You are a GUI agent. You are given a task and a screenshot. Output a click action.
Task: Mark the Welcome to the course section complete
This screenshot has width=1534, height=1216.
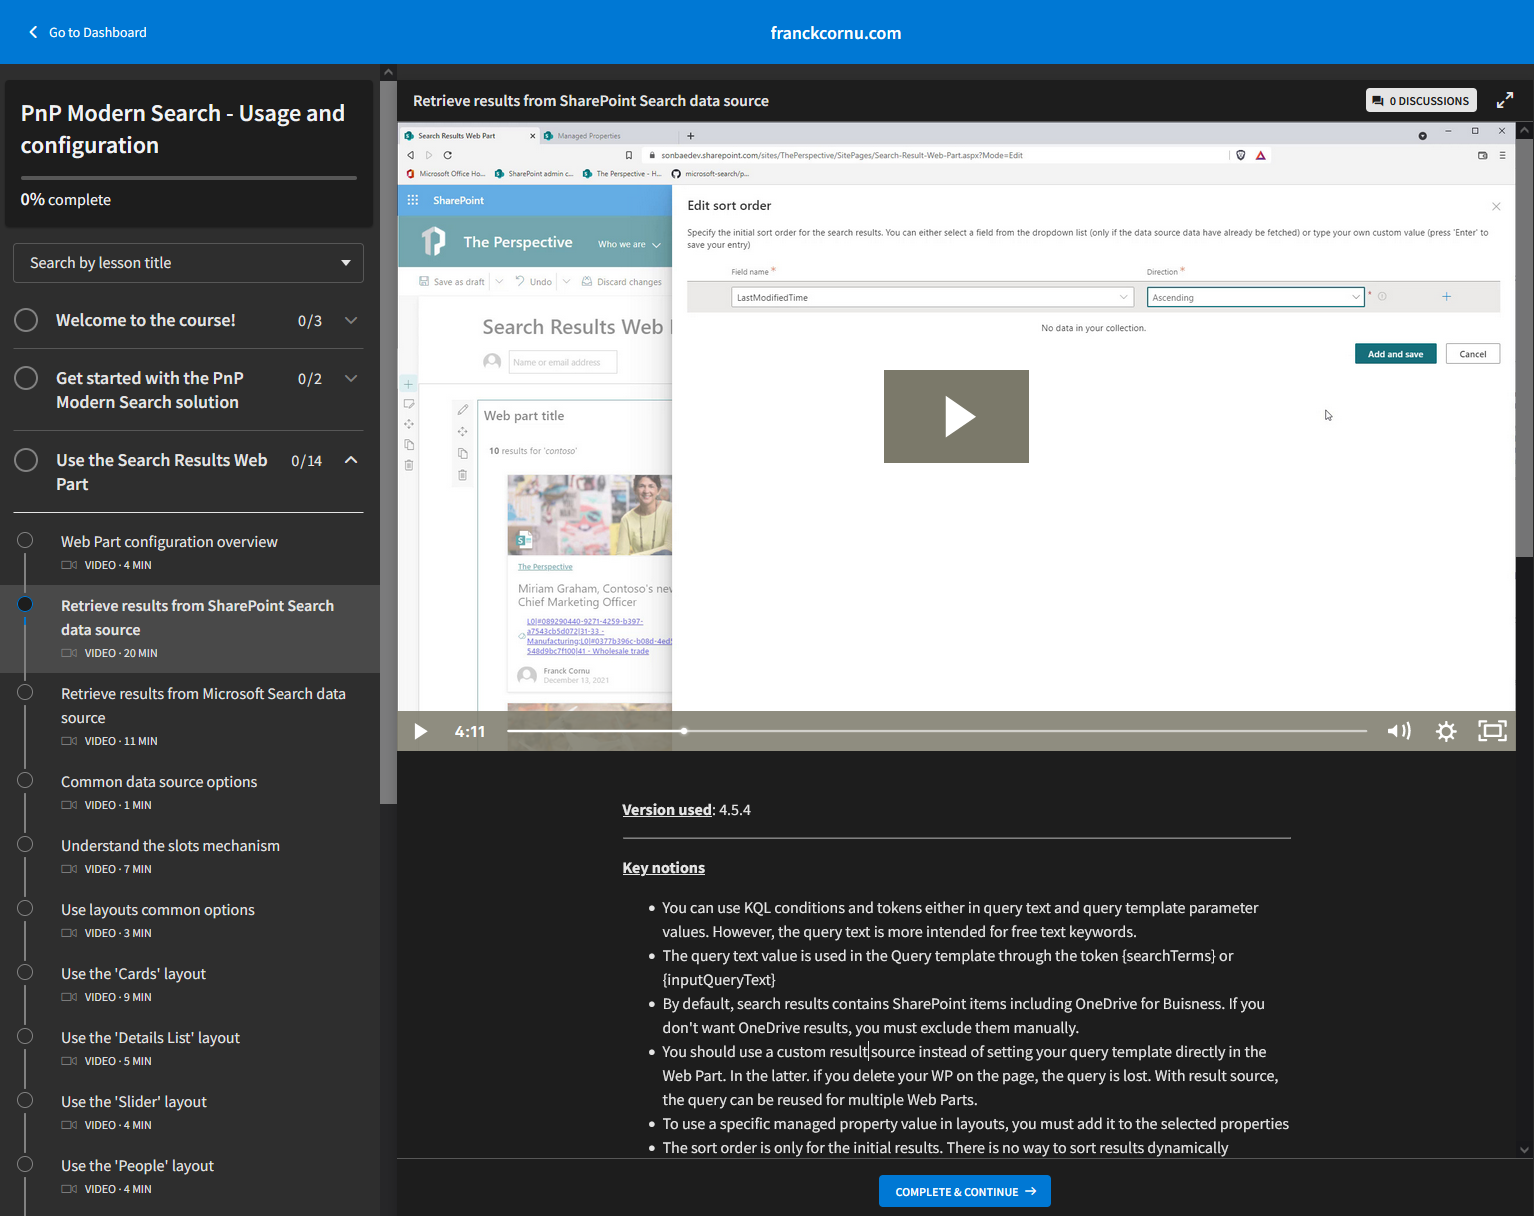coord(26,320)
